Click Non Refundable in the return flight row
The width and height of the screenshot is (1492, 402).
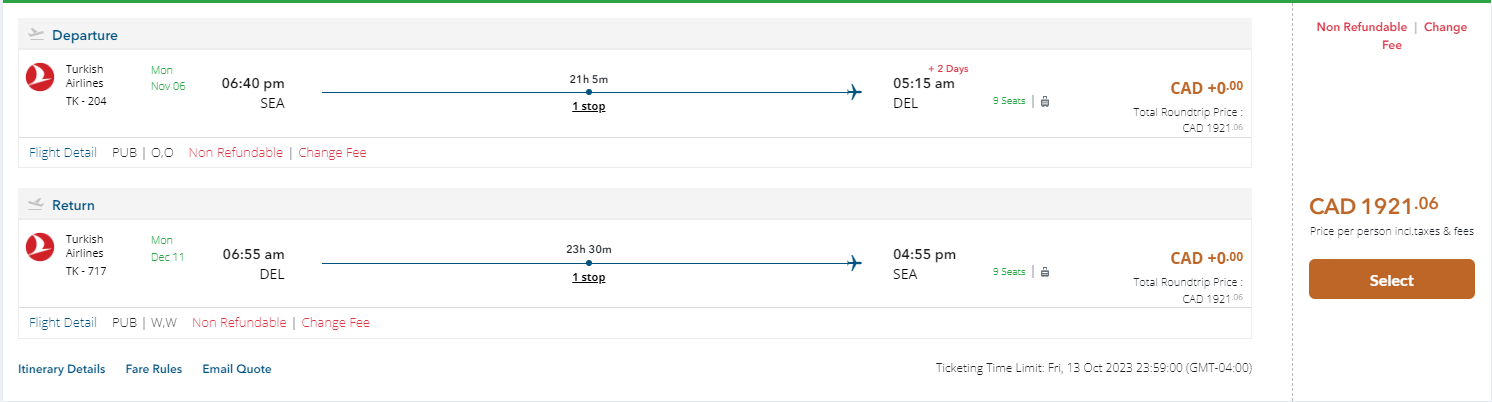pyautogui.click(x=238, y=323)
